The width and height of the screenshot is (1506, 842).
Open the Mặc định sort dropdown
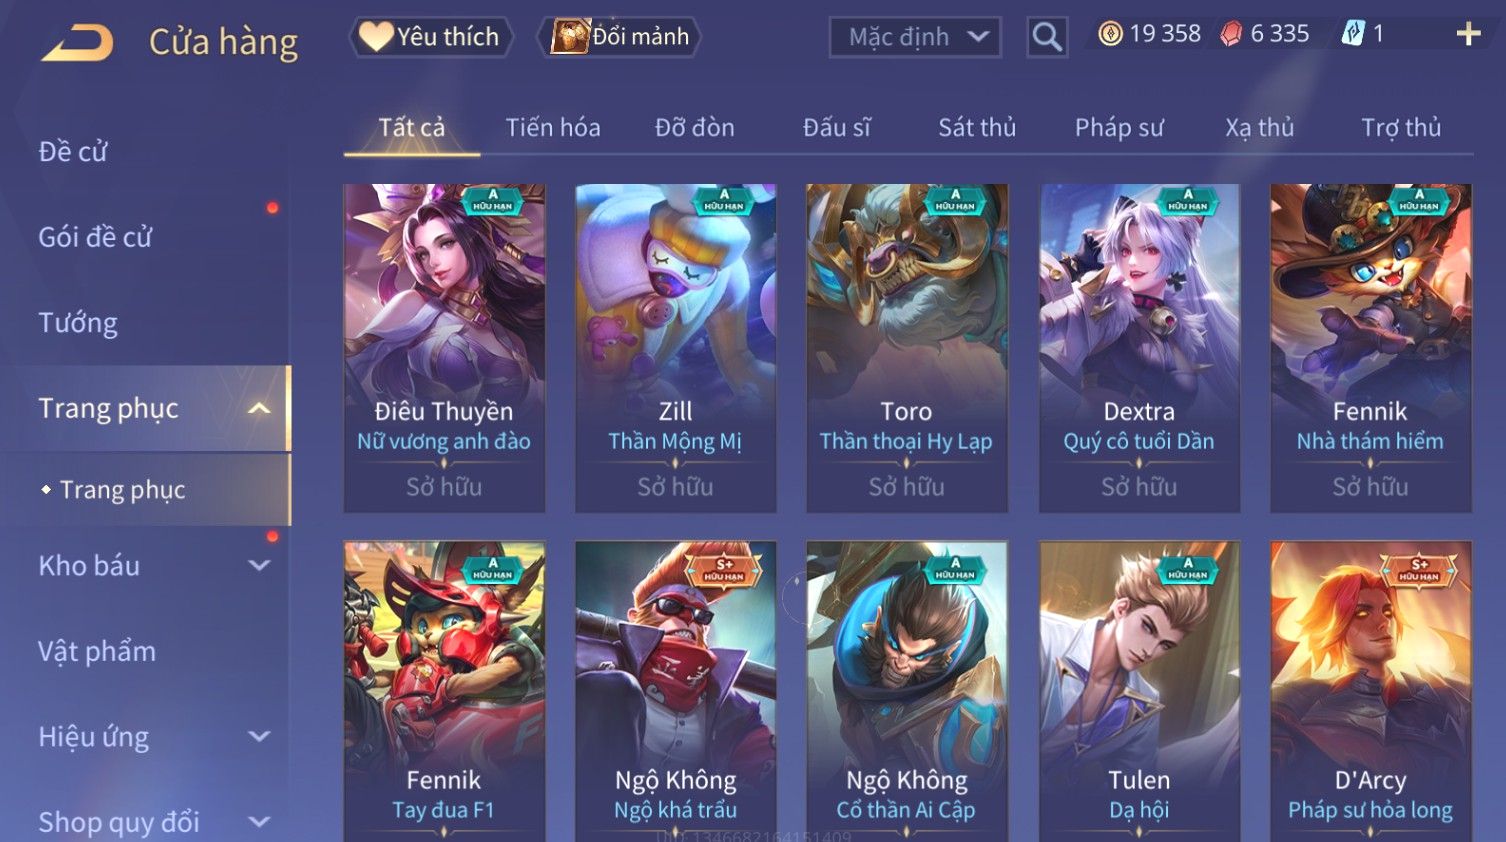(x=915, y=38)
